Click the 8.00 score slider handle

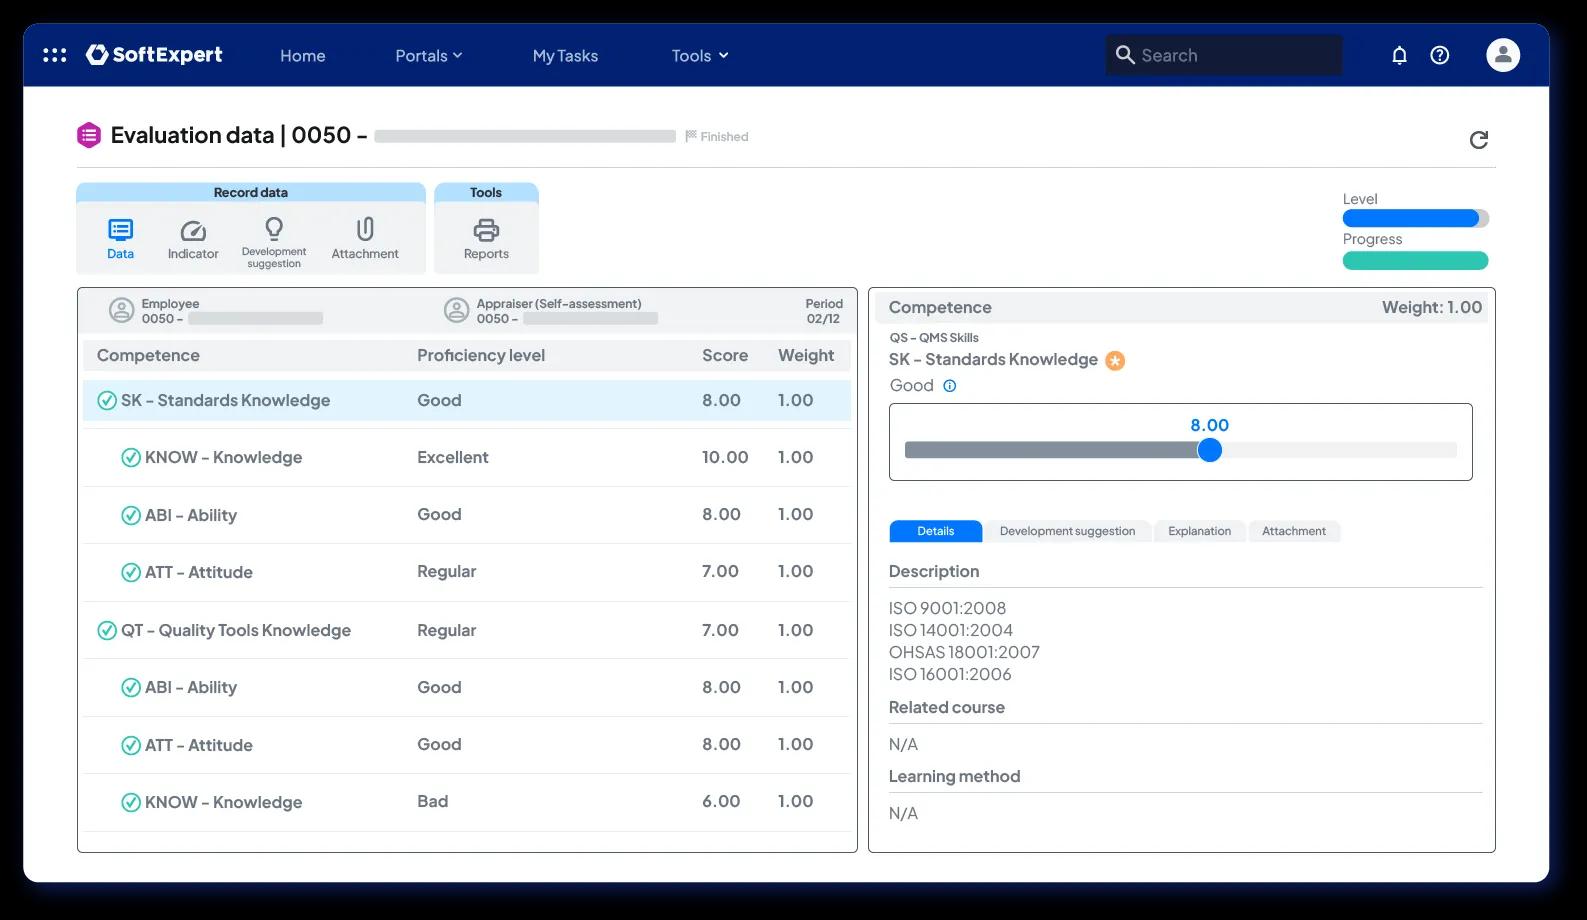[1210, 450]
